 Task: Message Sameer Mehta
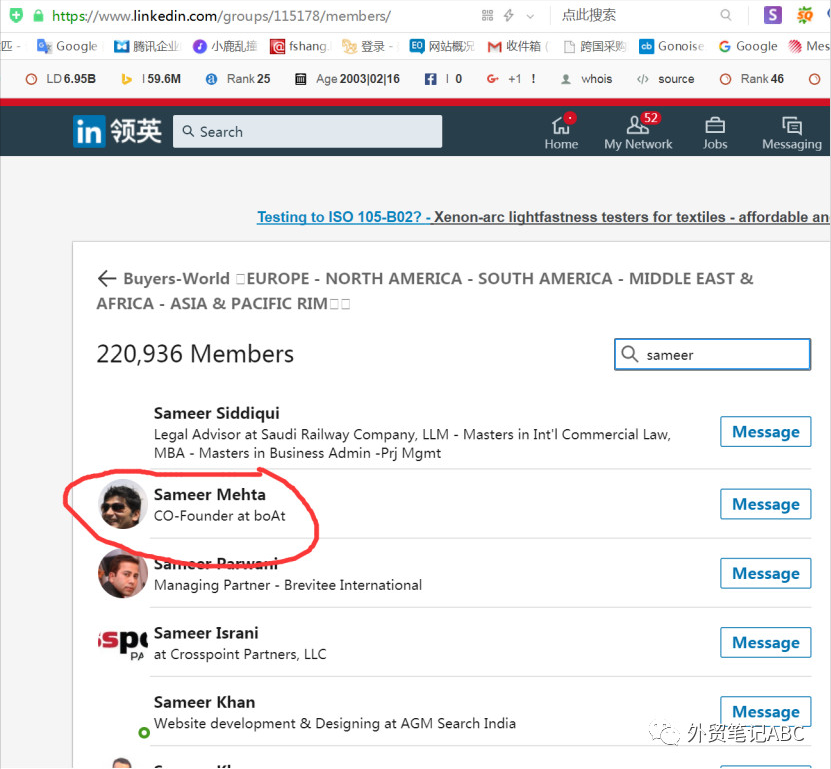coord(765,504)
